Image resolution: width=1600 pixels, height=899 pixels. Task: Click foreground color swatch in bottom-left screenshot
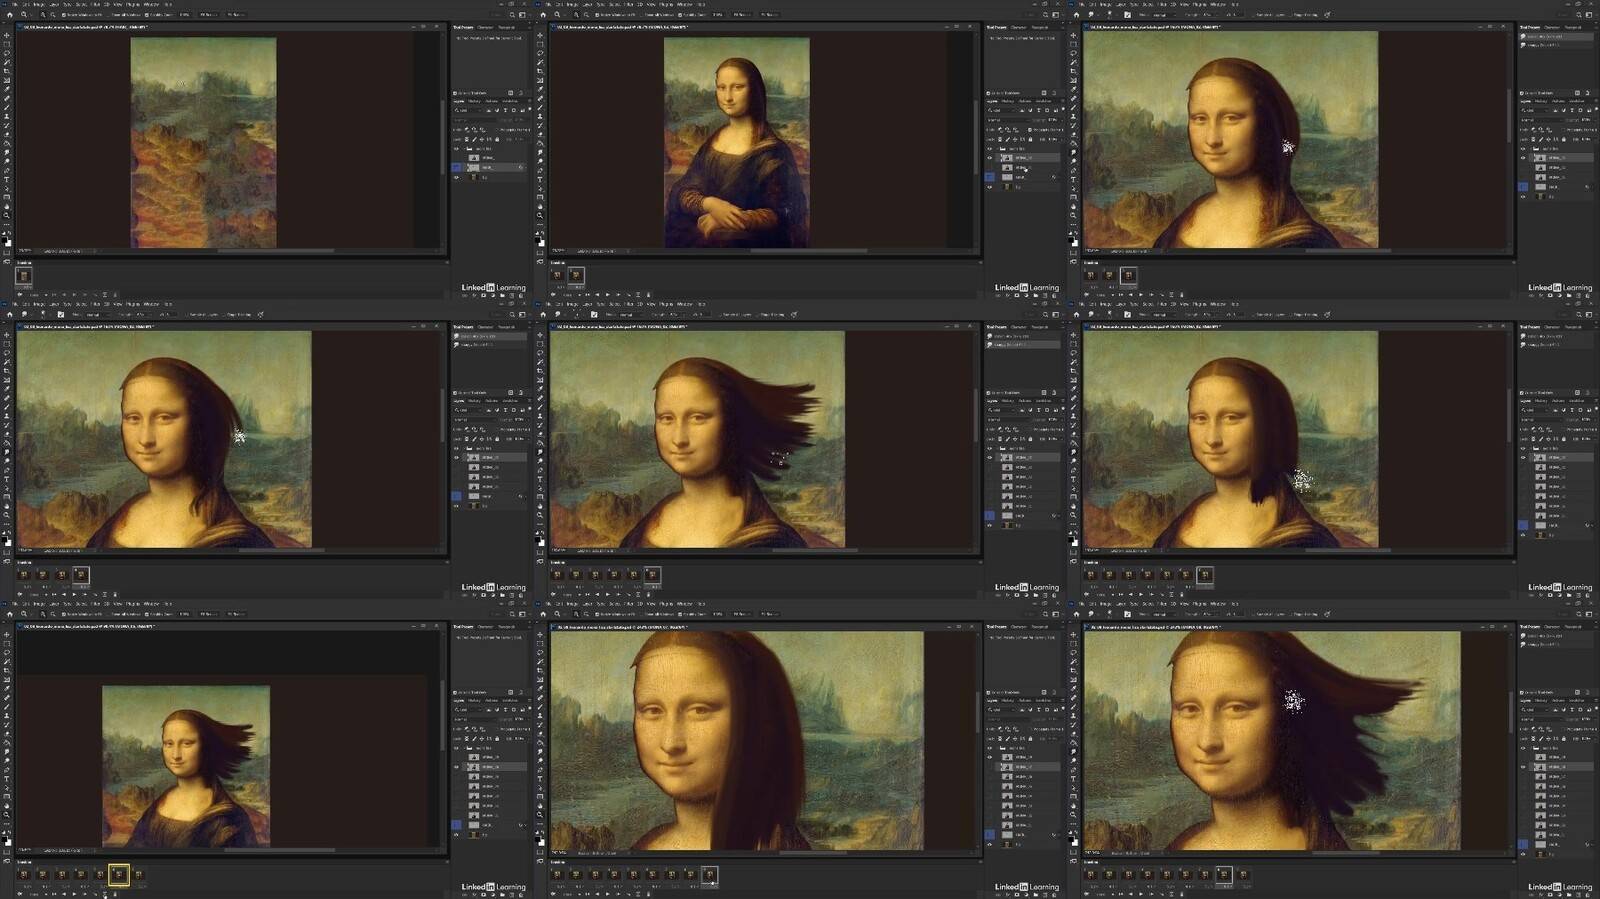click(x=5, y=840)
